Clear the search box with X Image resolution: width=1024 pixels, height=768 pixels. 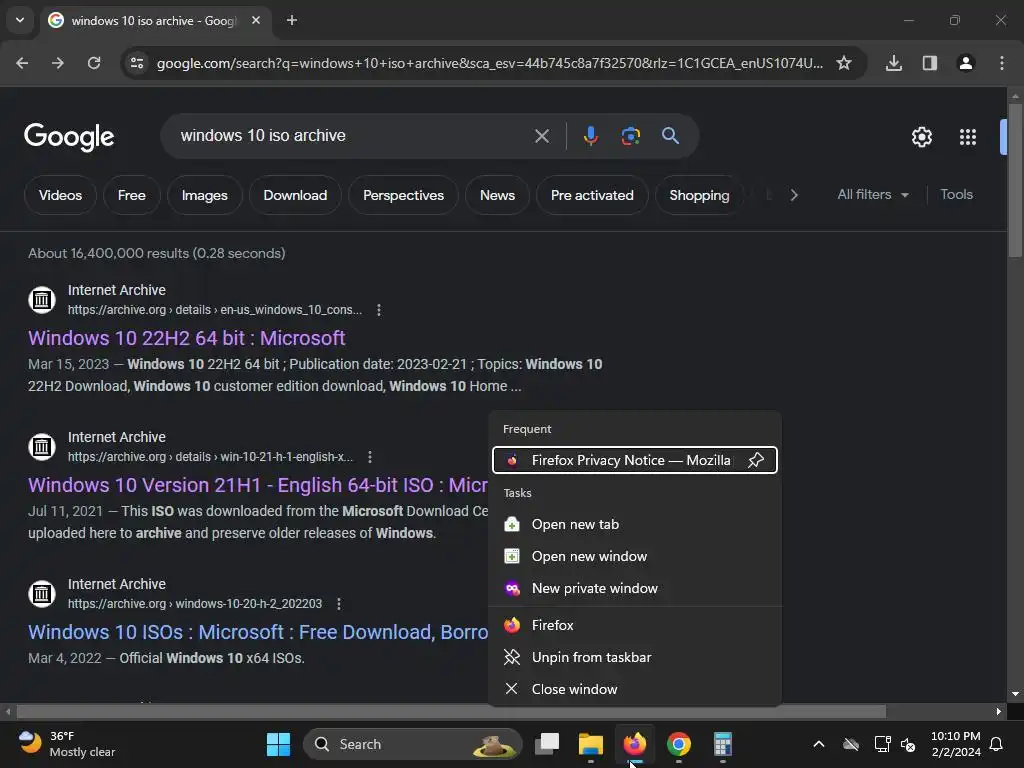click(541, 136)
